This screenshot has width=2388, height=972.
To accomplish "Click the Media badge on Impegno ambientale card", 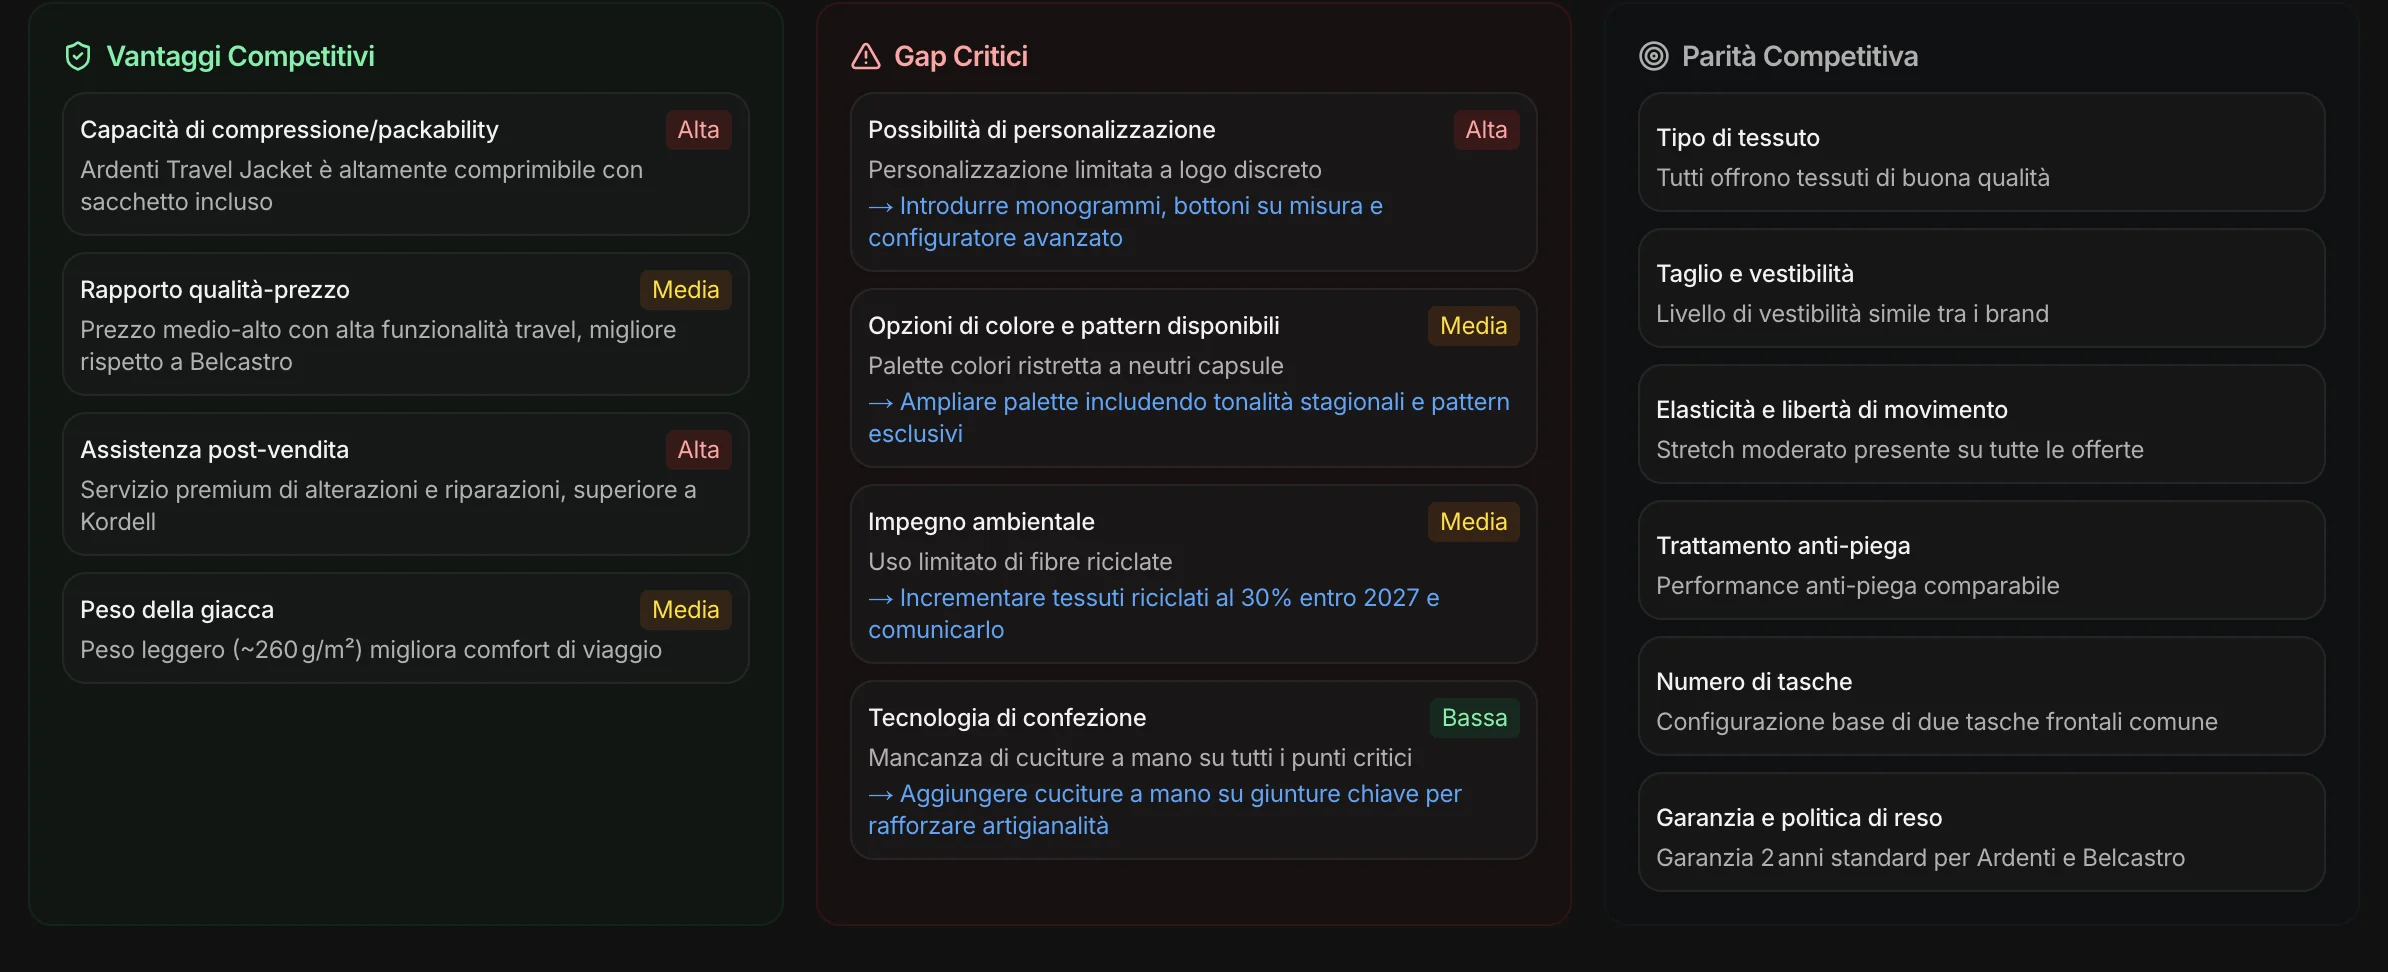I will (1474, 522).
